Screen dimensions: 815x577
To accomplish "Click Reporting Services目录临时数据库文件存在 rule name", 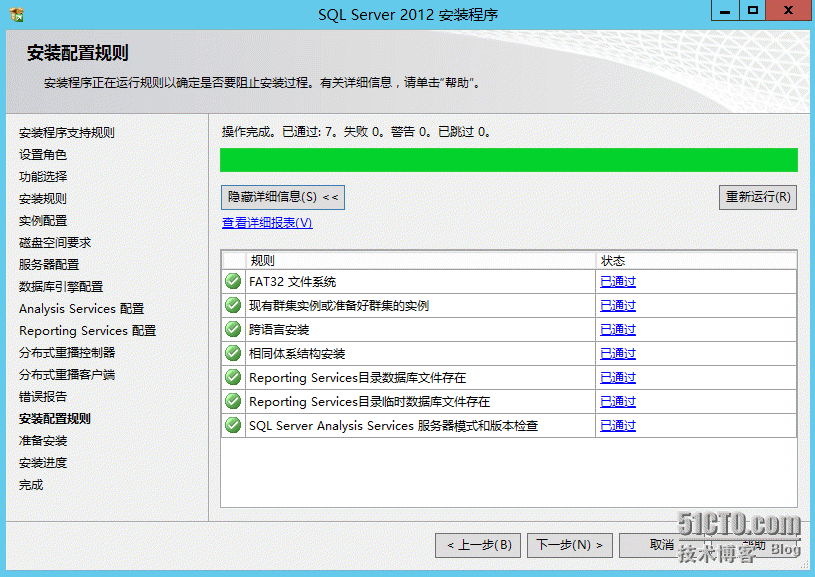I will pyautogui.click(x=370, y=401).
